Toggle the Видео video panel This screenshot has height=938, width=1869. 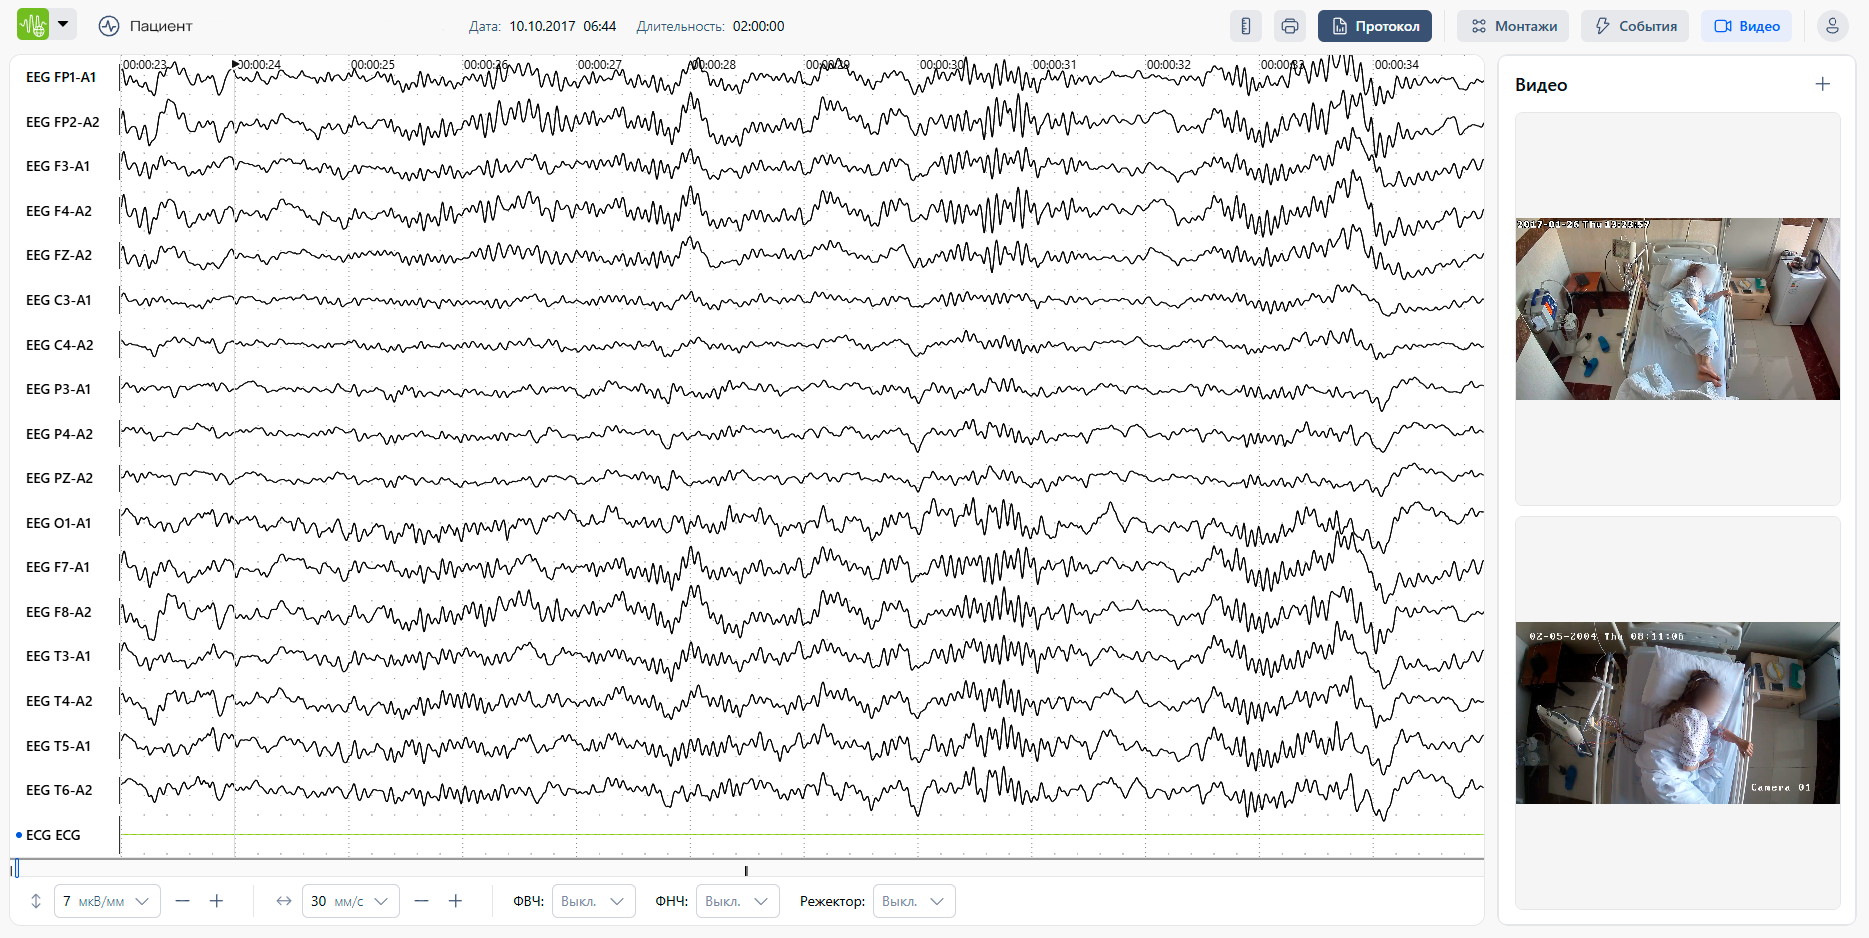pos(1746,26)
